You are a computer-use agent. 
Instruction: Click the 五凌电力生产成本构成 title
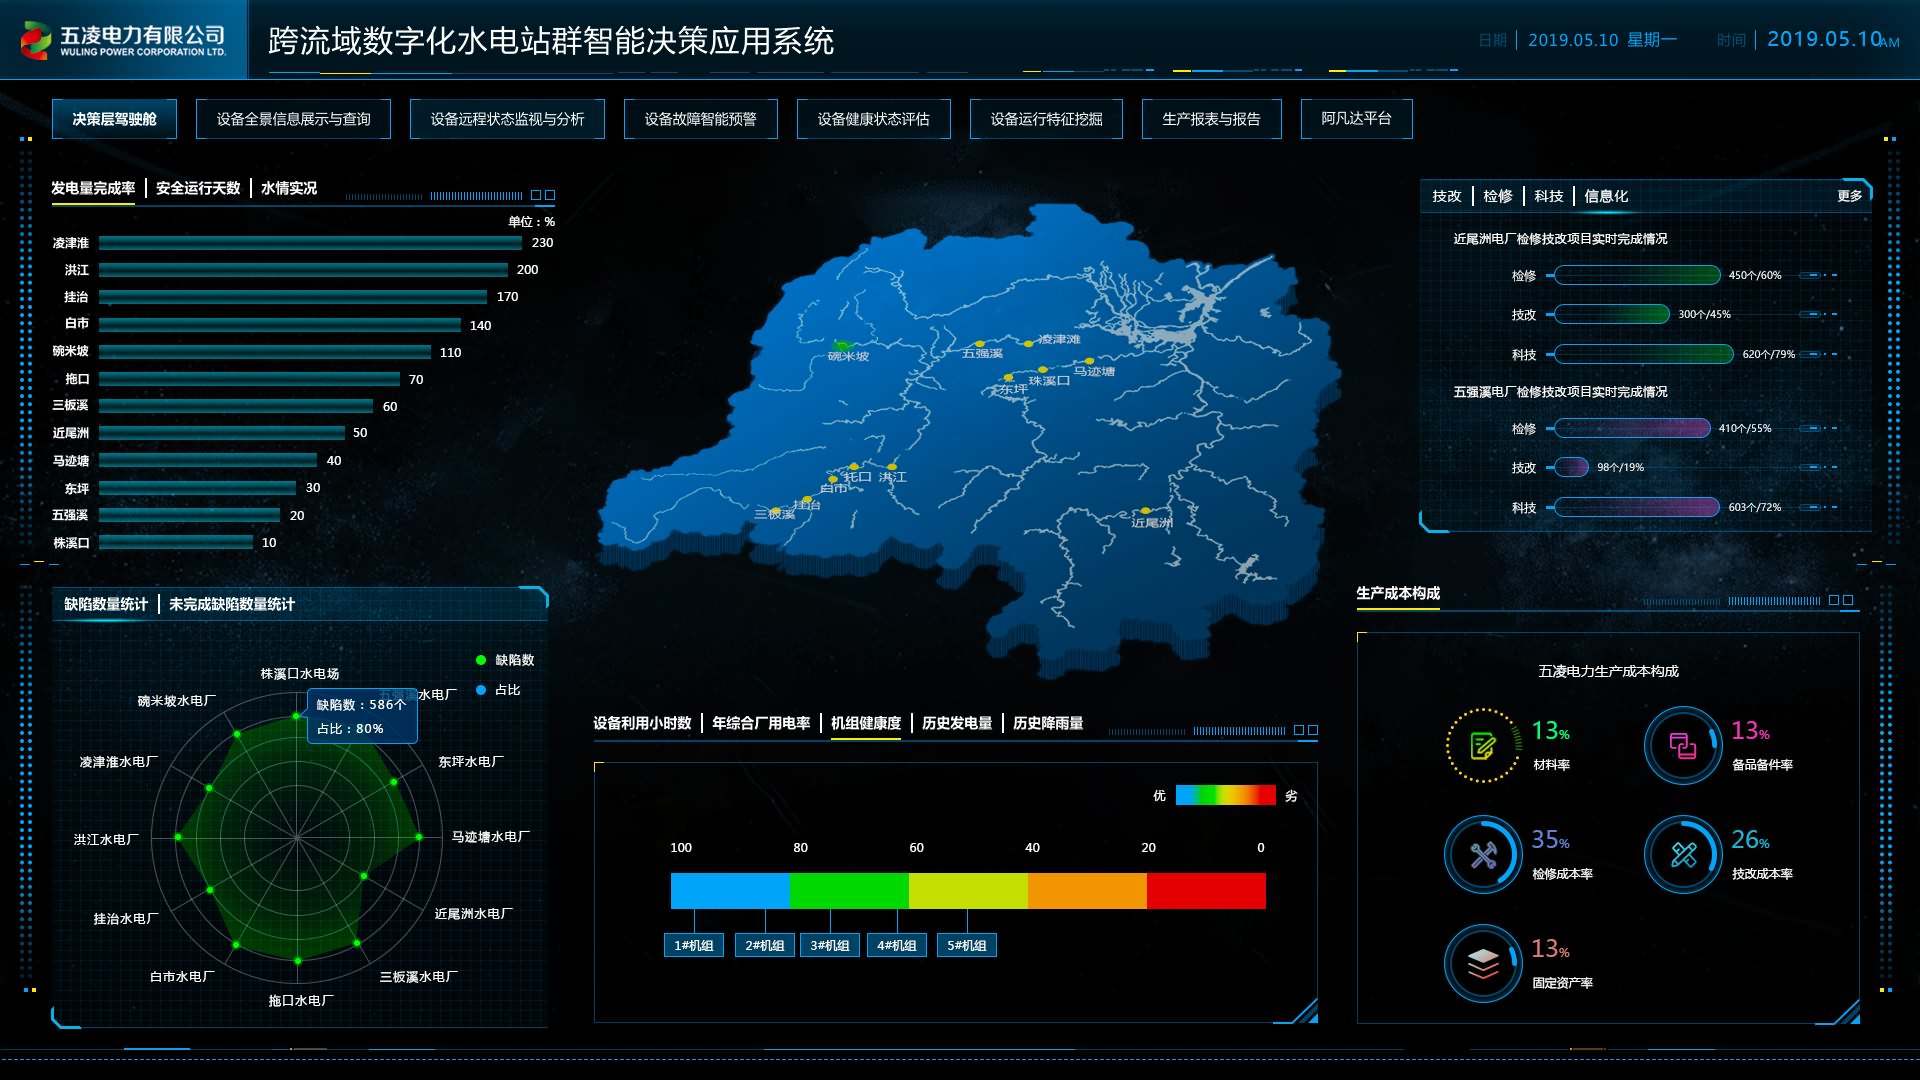pyautogui.click(x=1608, y=671)
